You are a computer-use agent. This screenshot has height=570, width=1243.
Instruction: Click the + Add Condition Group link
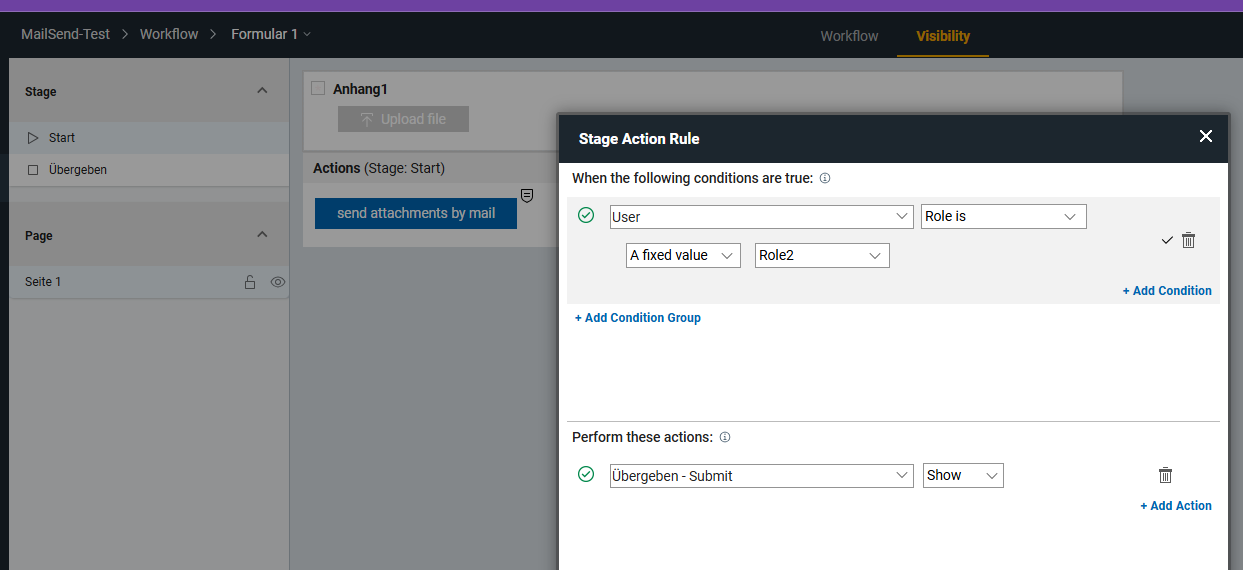pyautogui.click(x=638, y=318)
